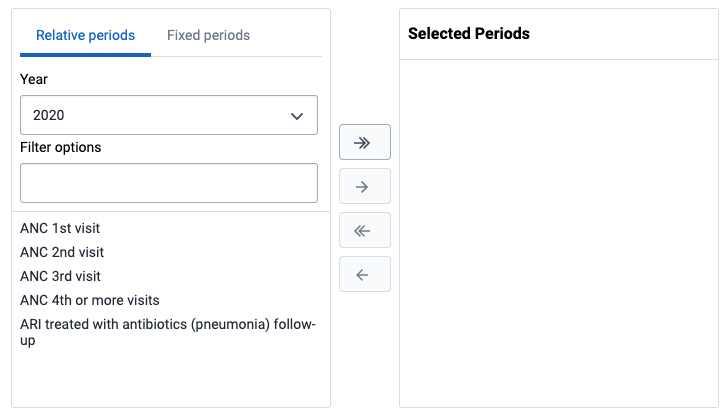Image resolution: width=728 pixels, height=415 pixels.
Task: Click the move-all-right double arrow button
Action: pyautogui.click(x=364, y=142)
